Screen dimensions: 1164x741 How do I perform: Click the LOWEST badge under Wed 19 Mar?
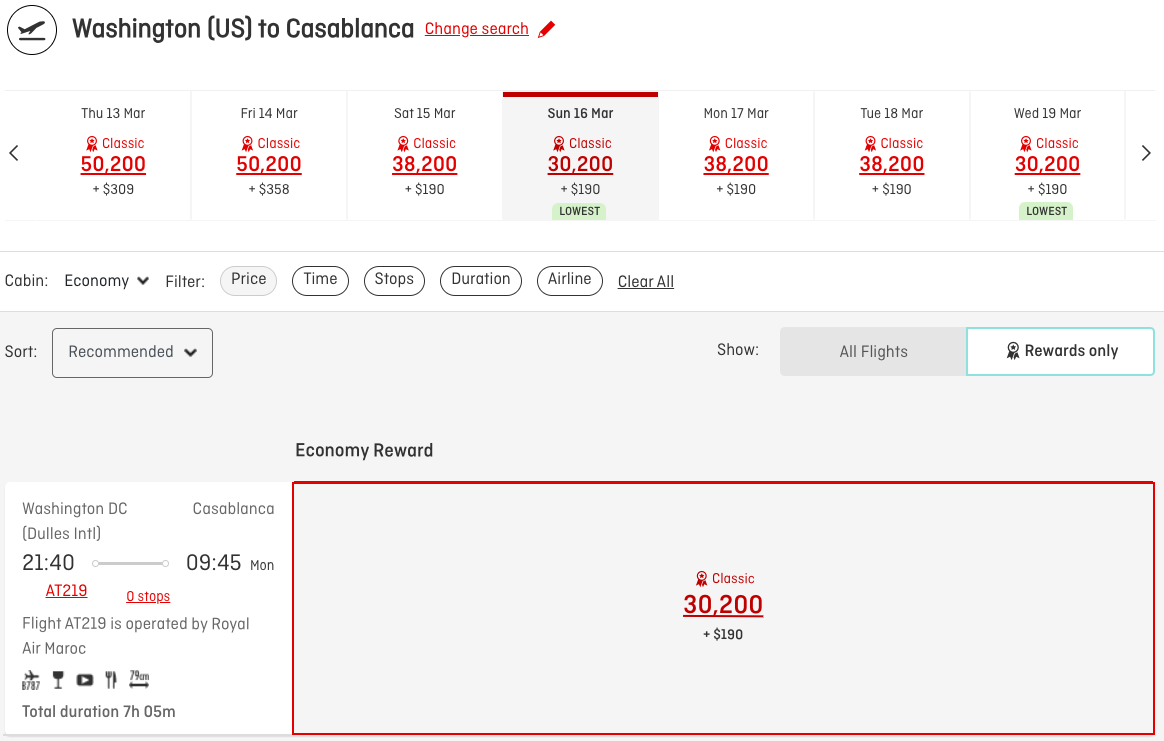point(1047,211)
